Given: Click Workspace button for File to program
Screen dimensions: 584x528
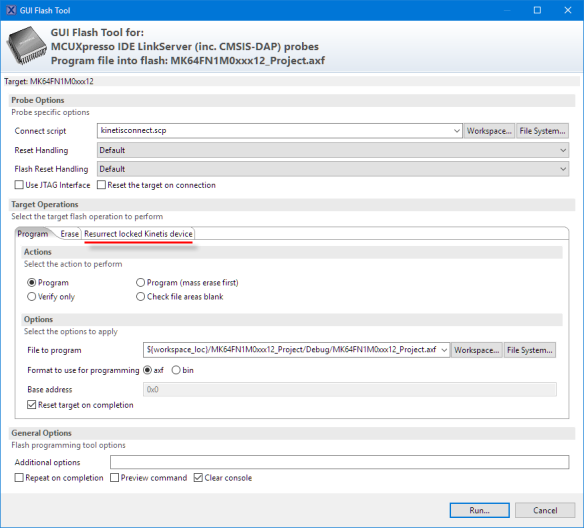Looking at the screenshot, I should coord(476,350).
